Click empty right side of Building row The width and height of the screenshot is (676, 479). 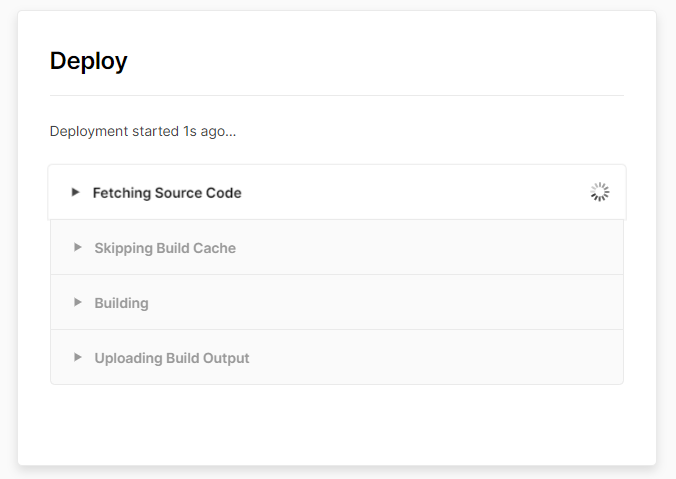click(x=450, y=303)
